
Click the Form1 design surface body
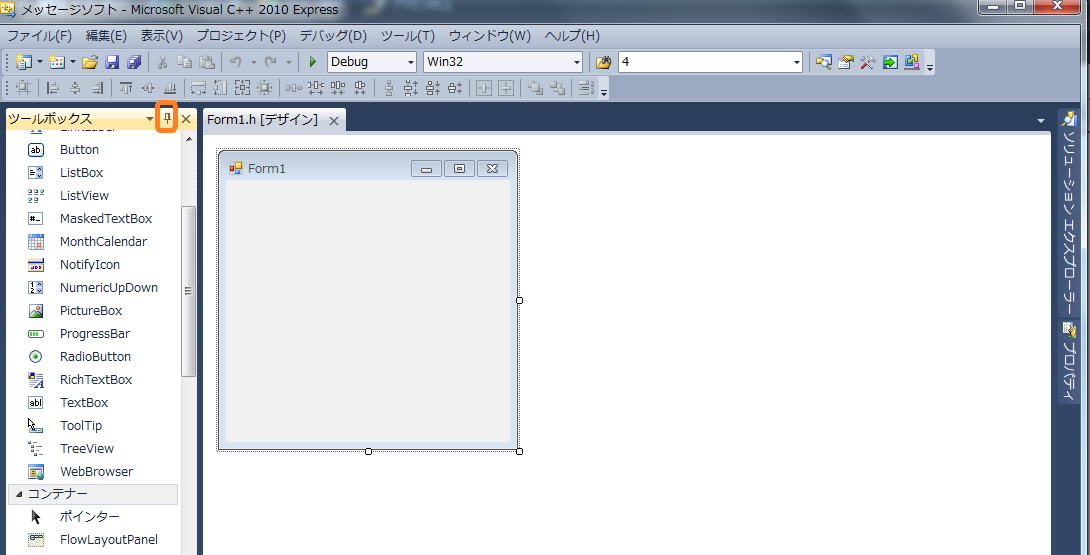click(x=368, y=311)
